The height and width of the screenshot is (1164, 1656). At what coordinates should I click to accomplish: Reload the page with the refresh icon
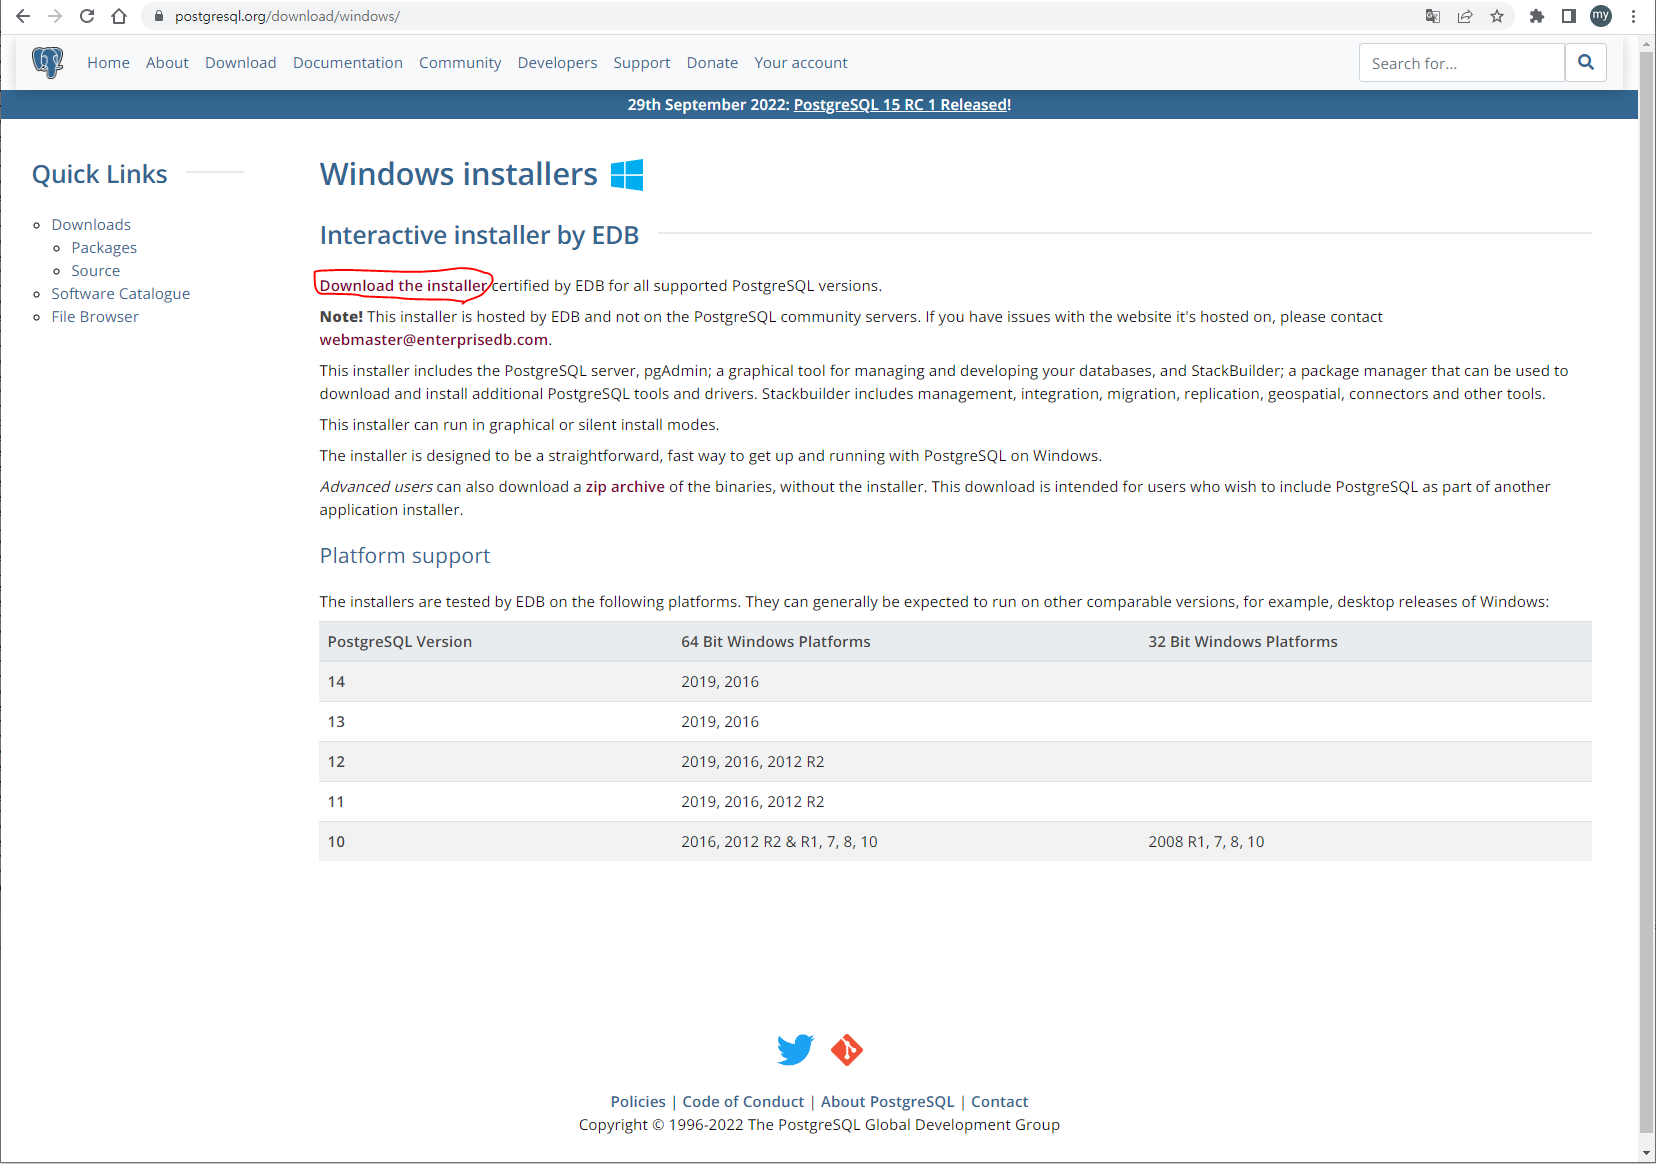click(87, 16)
